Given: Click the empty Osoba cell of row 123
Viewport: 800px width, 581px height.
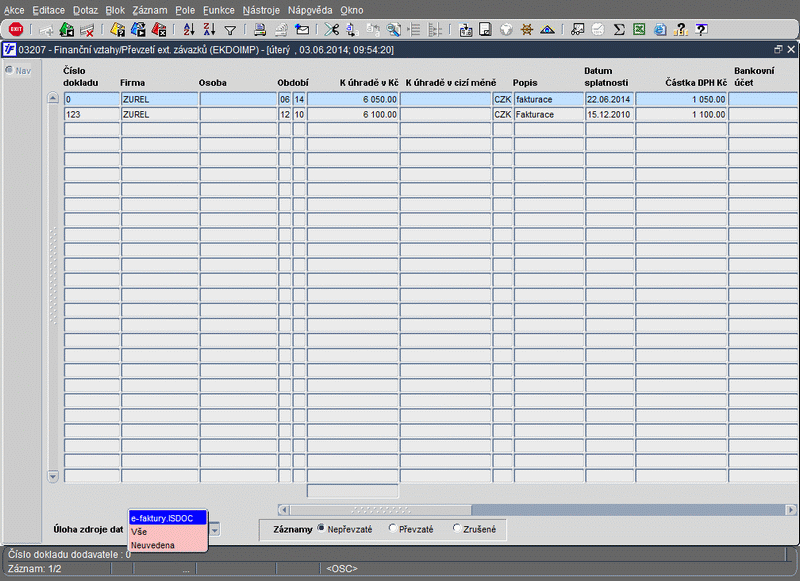Looking at the screenshot, I should (x=238, y=114).
